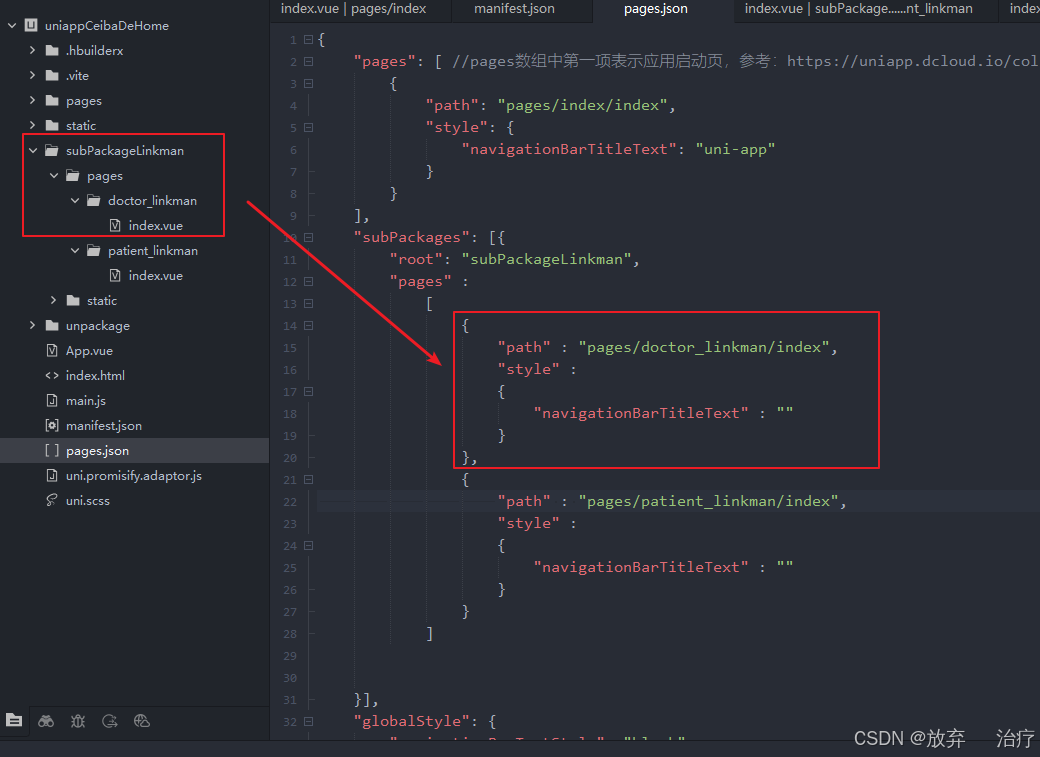
Task: Expand the .vite folder chevron
Action: [x=32, y=75]
